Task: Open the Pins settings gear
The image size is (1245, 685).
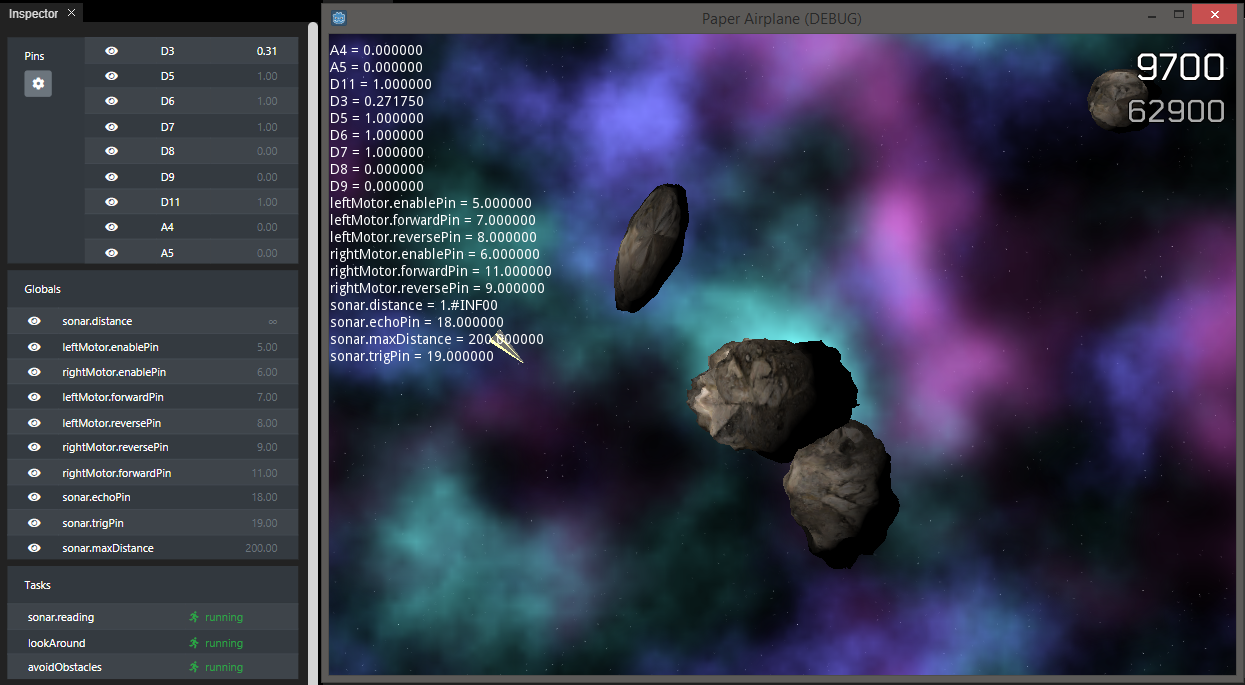Action: coord(37,84)
